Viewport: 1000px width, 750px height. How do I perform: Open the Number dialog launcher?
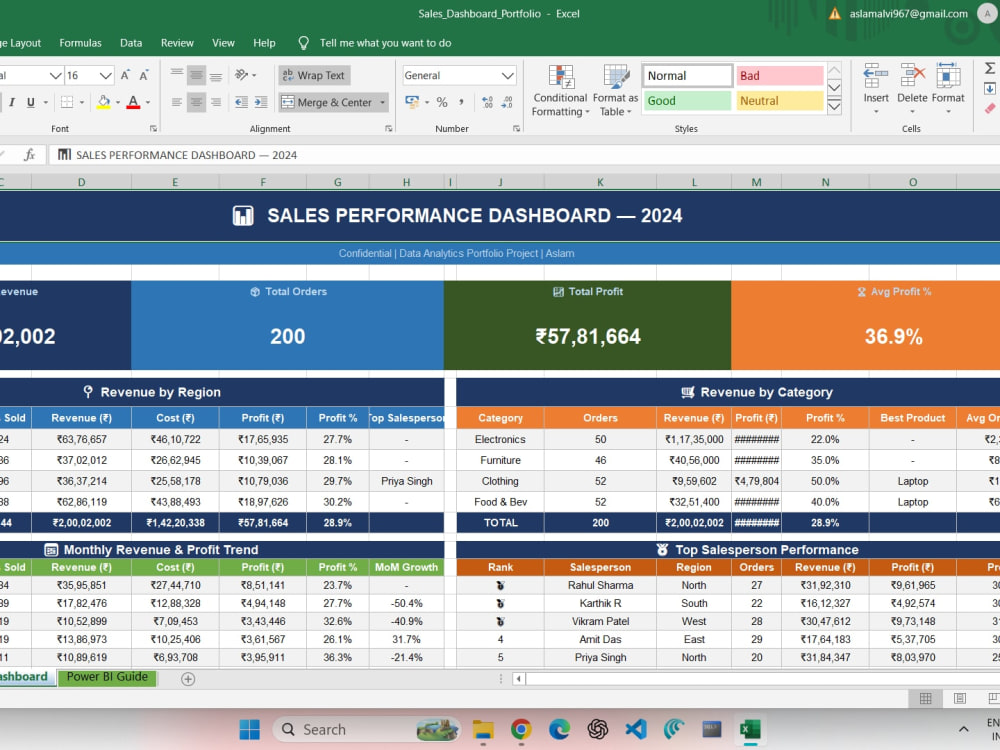(516, 129)
